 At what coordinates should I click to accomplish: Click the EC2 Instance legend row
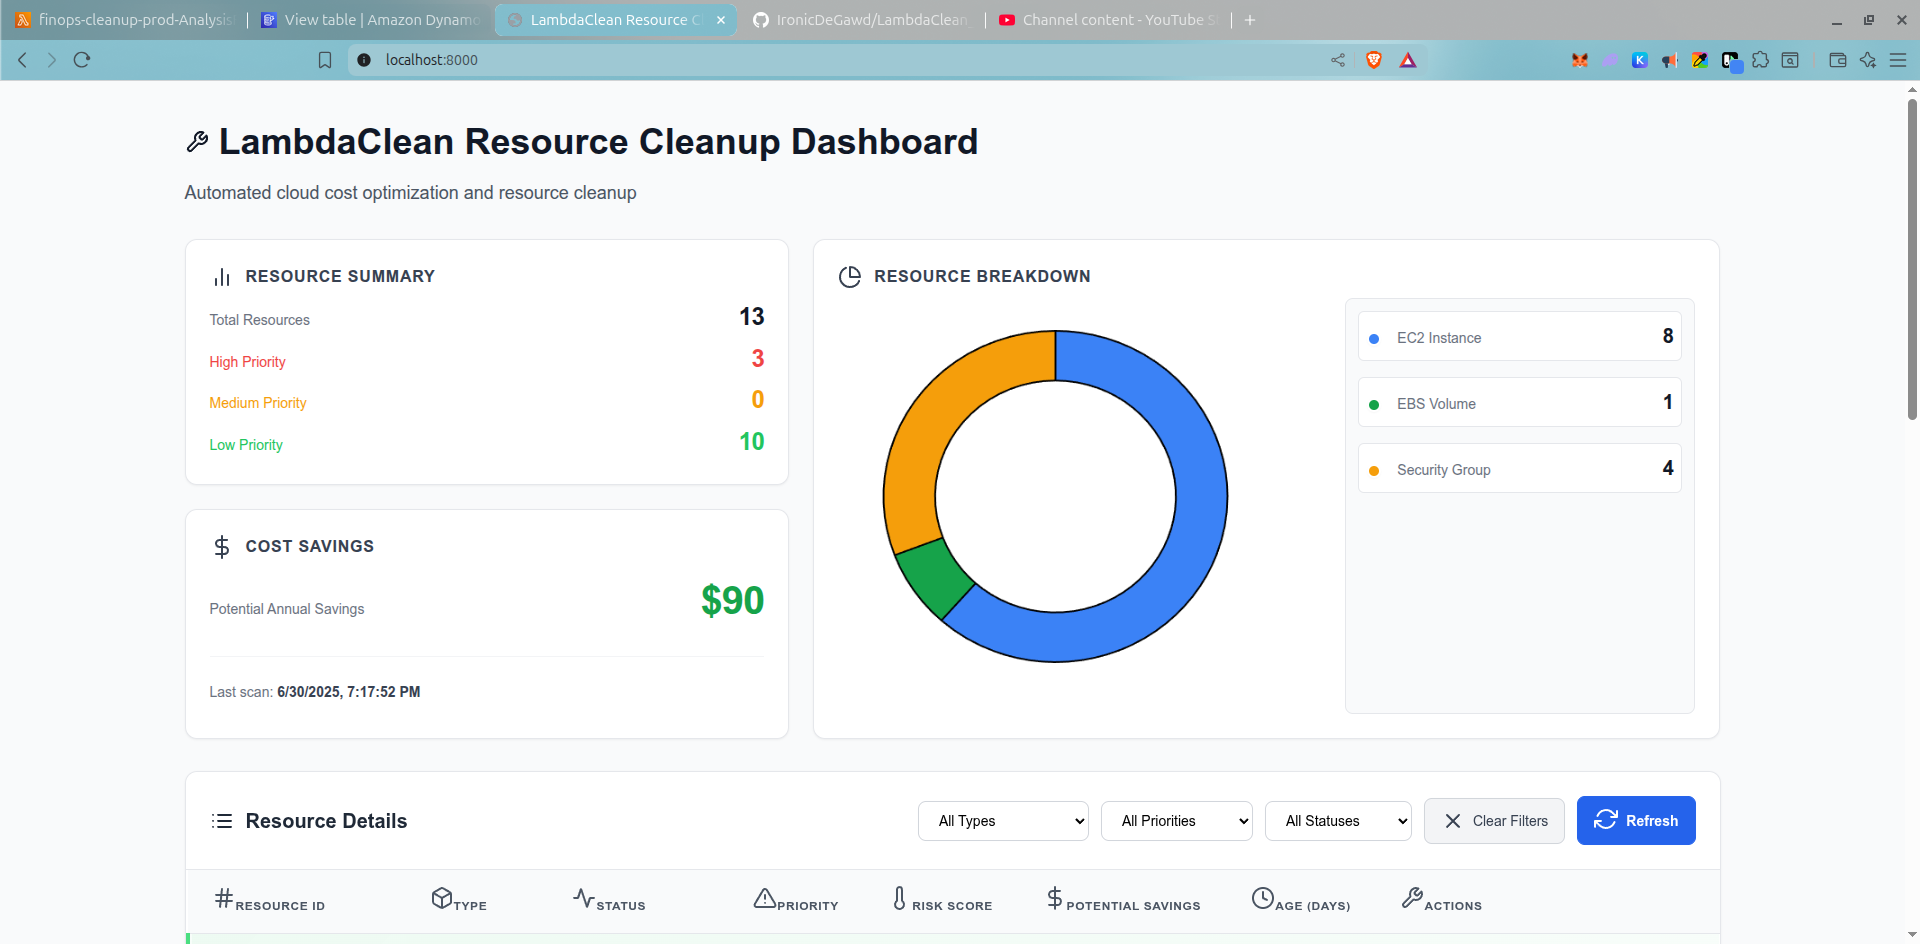click(x=1520, y=337)
